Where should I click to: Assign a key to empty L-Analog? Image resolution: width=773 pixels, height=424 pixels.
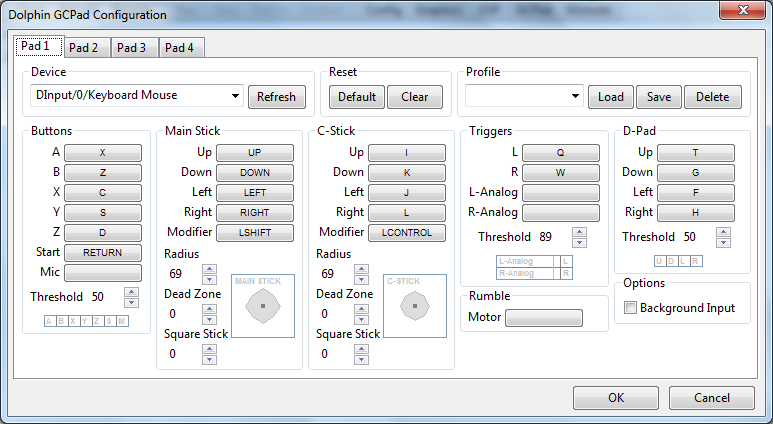[561, 193]
